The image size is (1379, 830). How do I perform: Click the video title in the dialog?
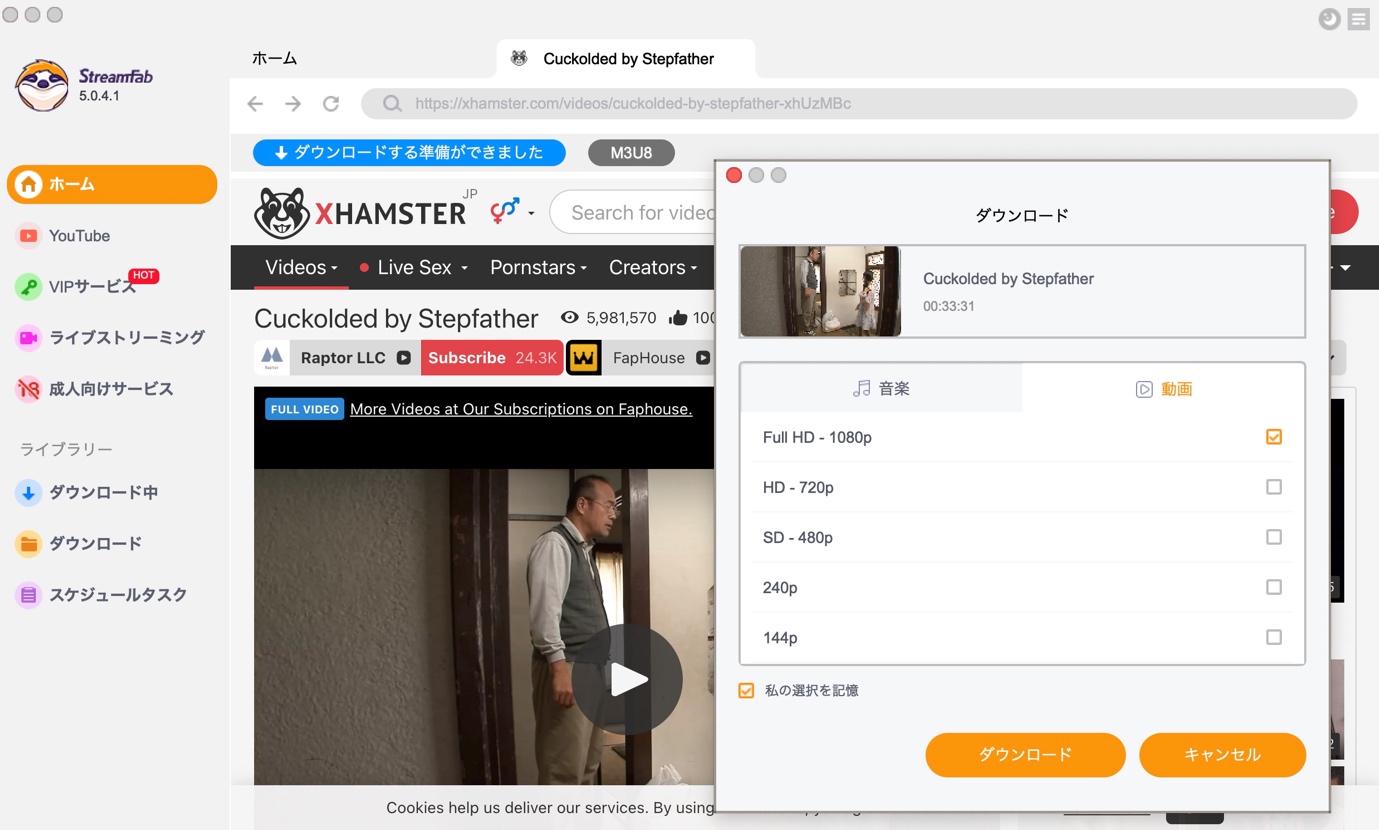point(1008,279)
